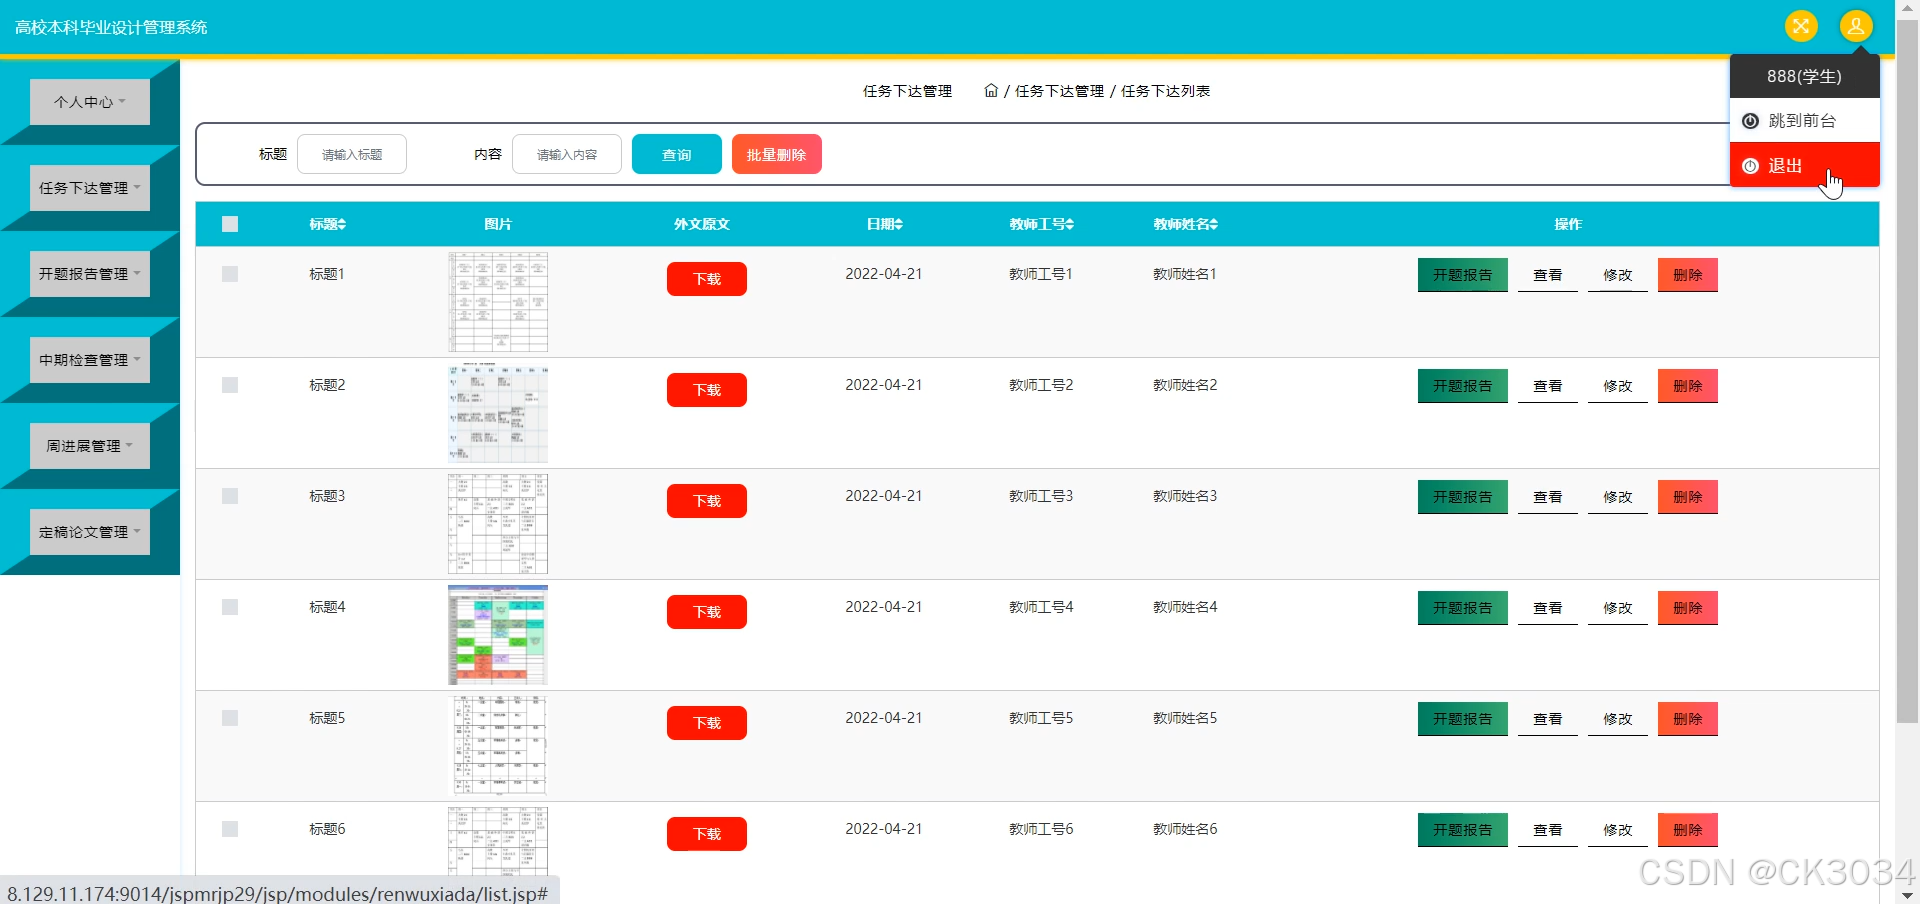The image size is (1920, 904).
Task: Click the user avatar icon in header
Action: click(1856, 26)
